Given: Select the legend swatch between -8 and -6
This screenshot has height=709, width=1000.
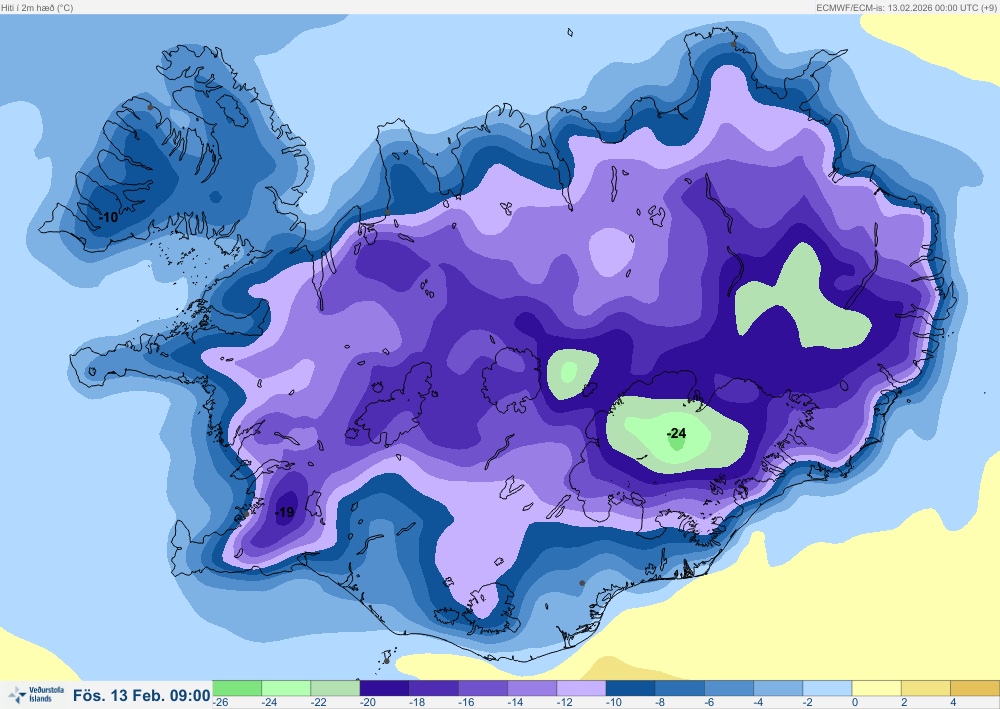Looking at the screenshot, I should 679,688.
